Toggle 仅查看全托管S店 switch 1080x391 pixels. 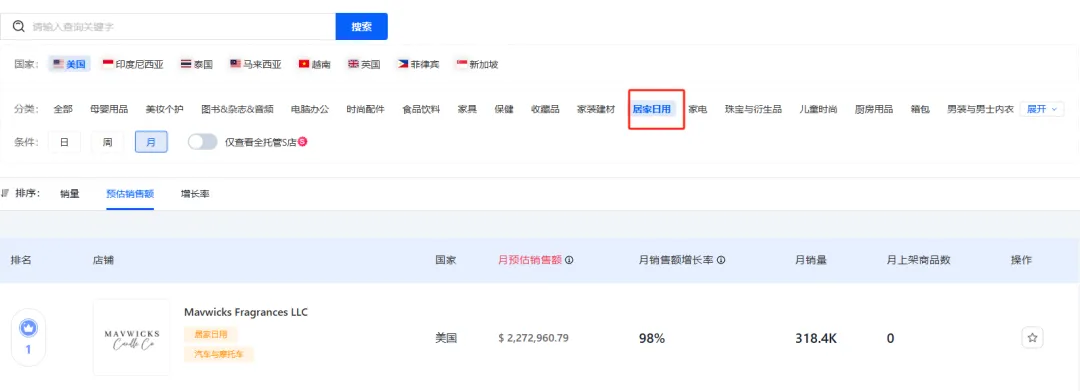[202, 142]
